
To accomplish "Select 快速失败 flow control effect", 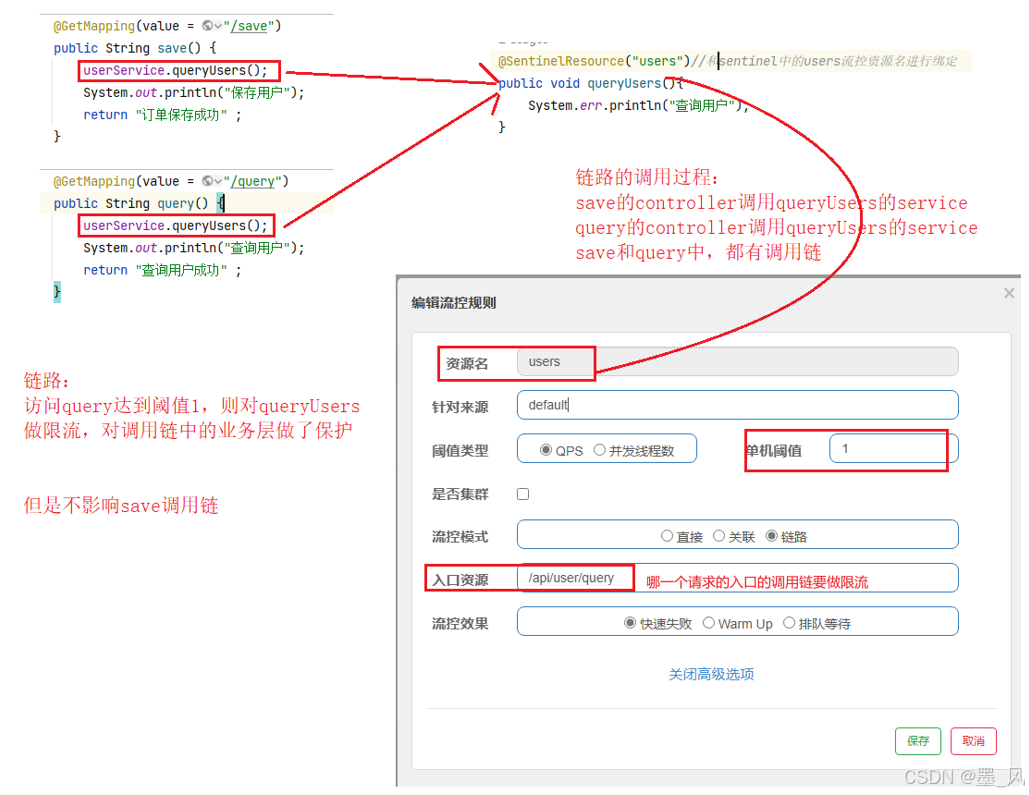I will coord(630,622).
